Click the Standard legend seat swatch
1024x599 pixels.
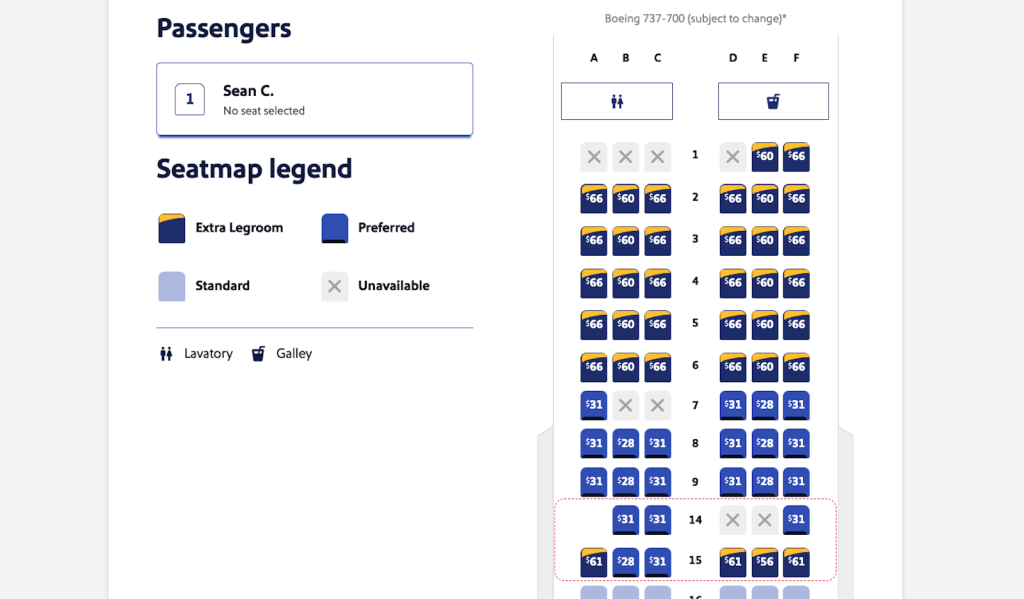[172, 286]
